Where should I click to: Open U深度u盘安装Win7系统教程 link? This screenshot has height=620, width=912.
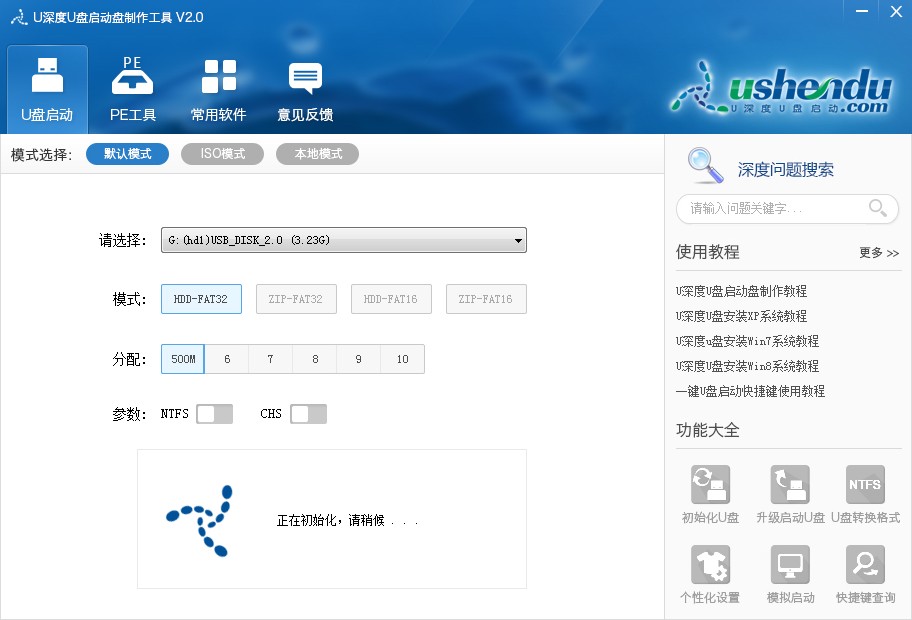[x=747, y=341]
